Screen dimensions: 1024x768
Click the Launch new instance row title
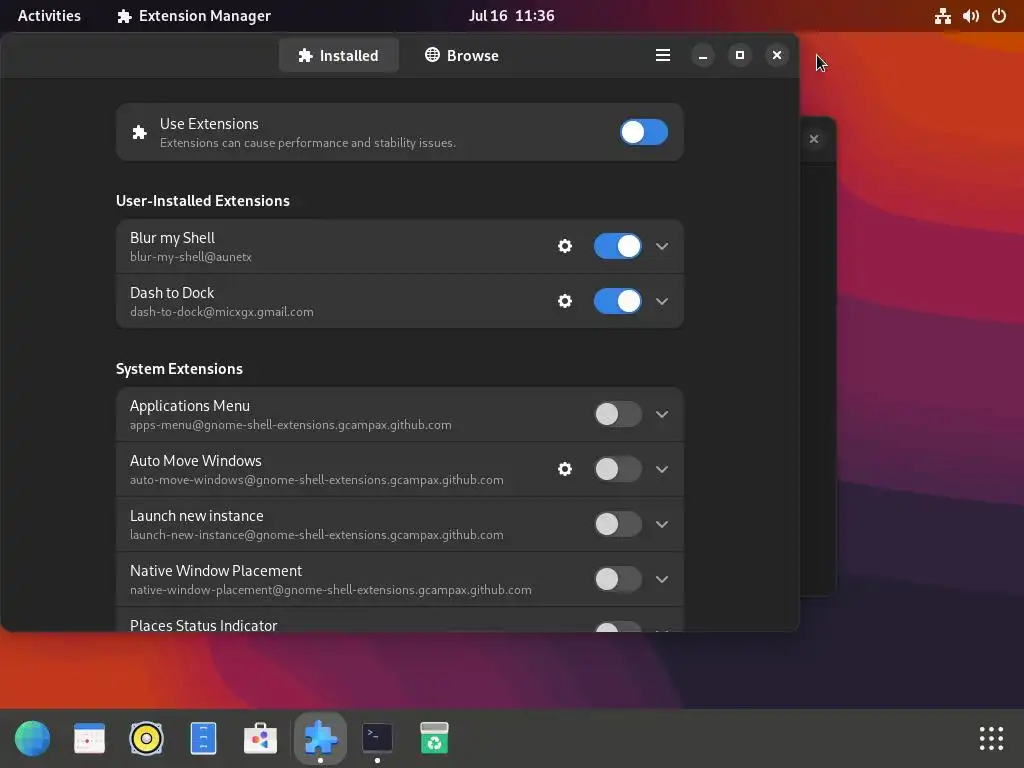coord(197,515)
